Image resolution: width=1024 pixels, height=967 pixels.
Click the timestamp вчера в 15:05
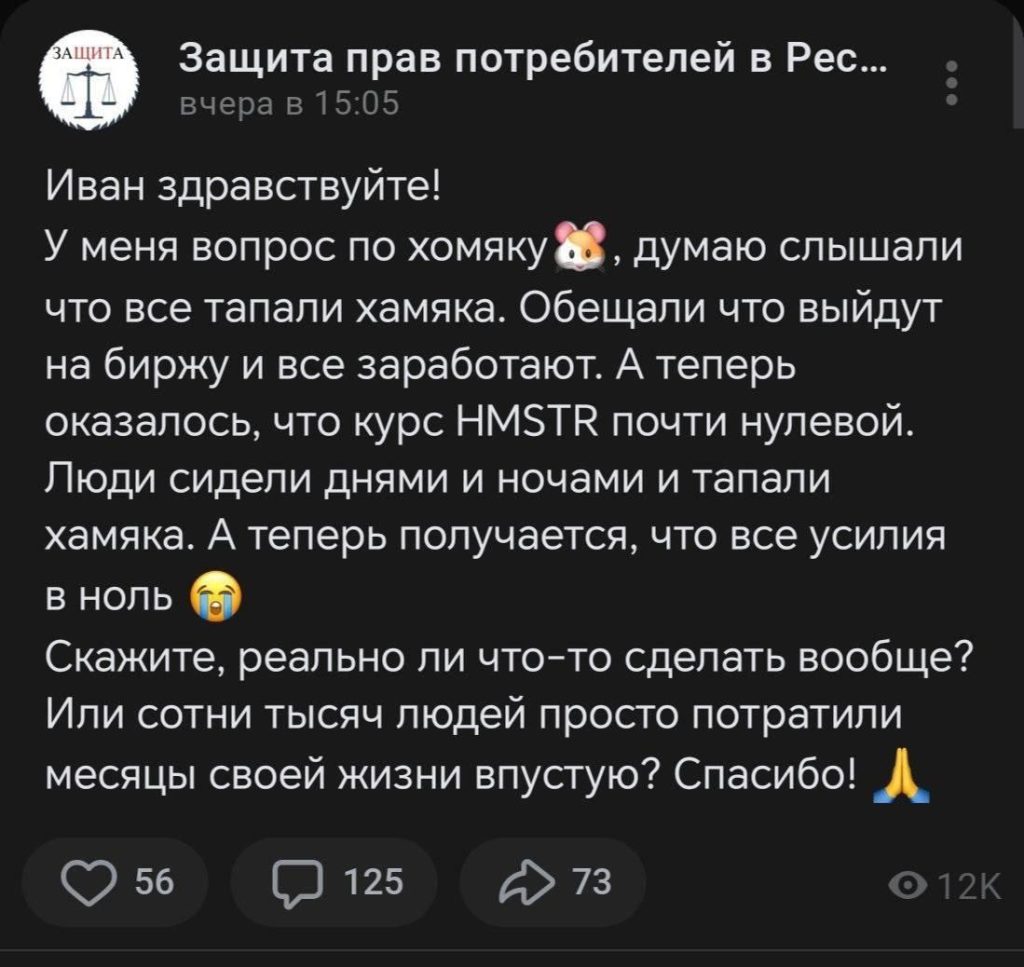[x=288, y=103]
